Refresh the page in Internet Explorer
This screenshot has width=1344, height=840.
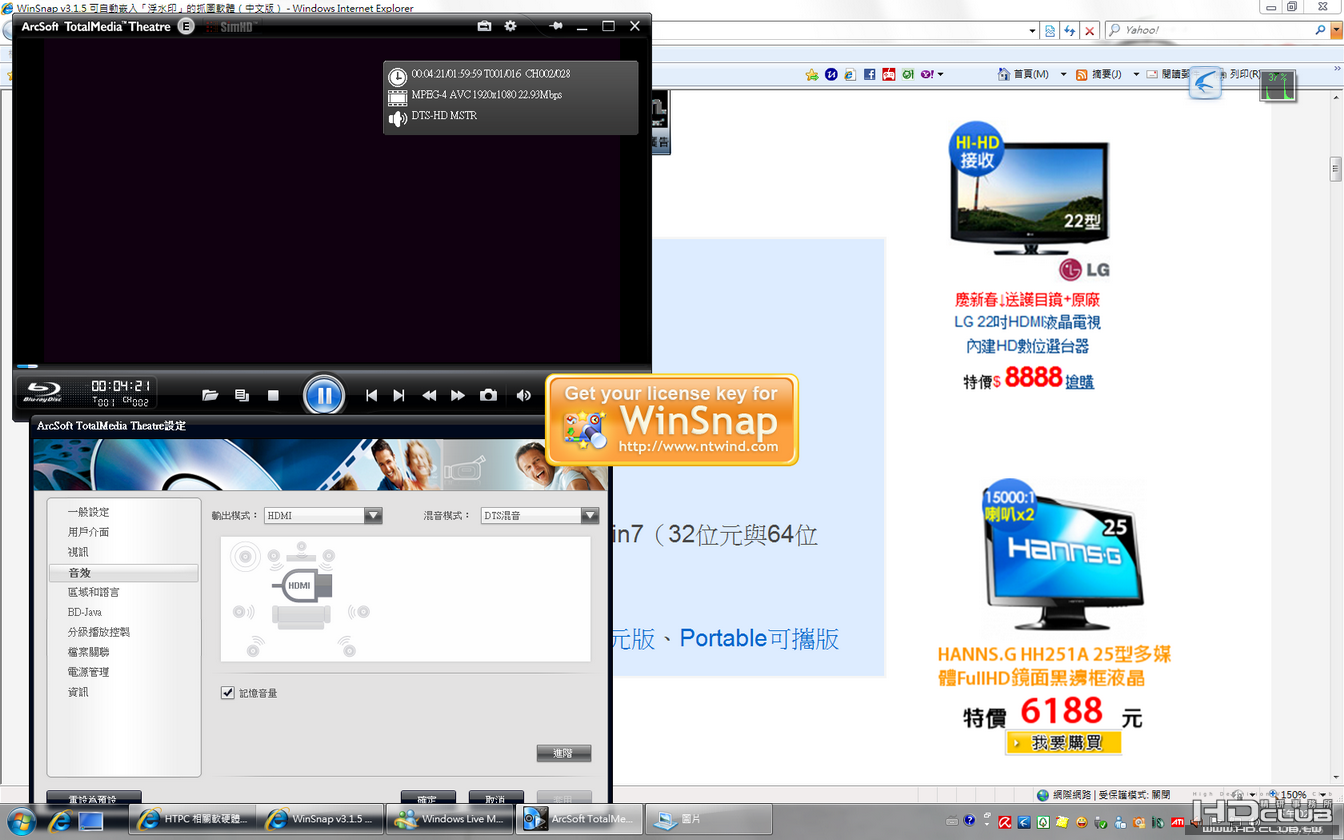(x=1070, y=31)
